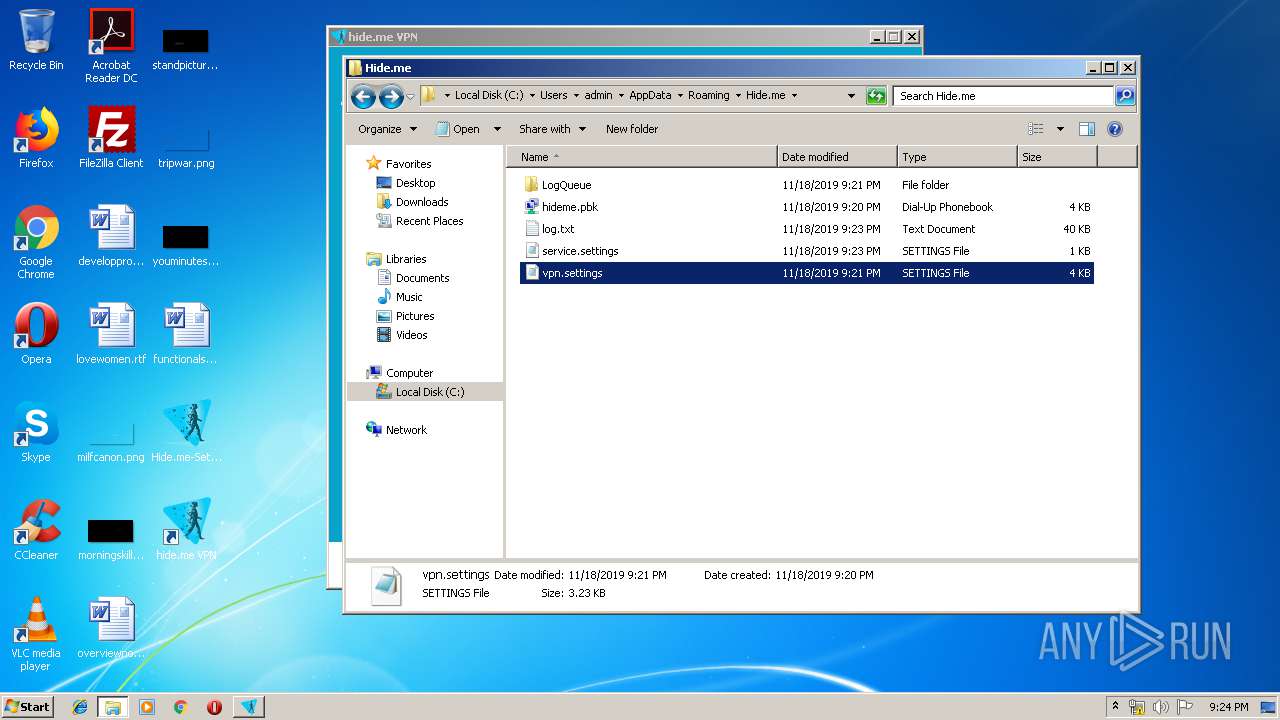Image resolution: width=1280 pixels, height=720 pixels.
Task: Click the Recycle Bin desktop icon
Action: pyautogui.click(x=36, y=40)
